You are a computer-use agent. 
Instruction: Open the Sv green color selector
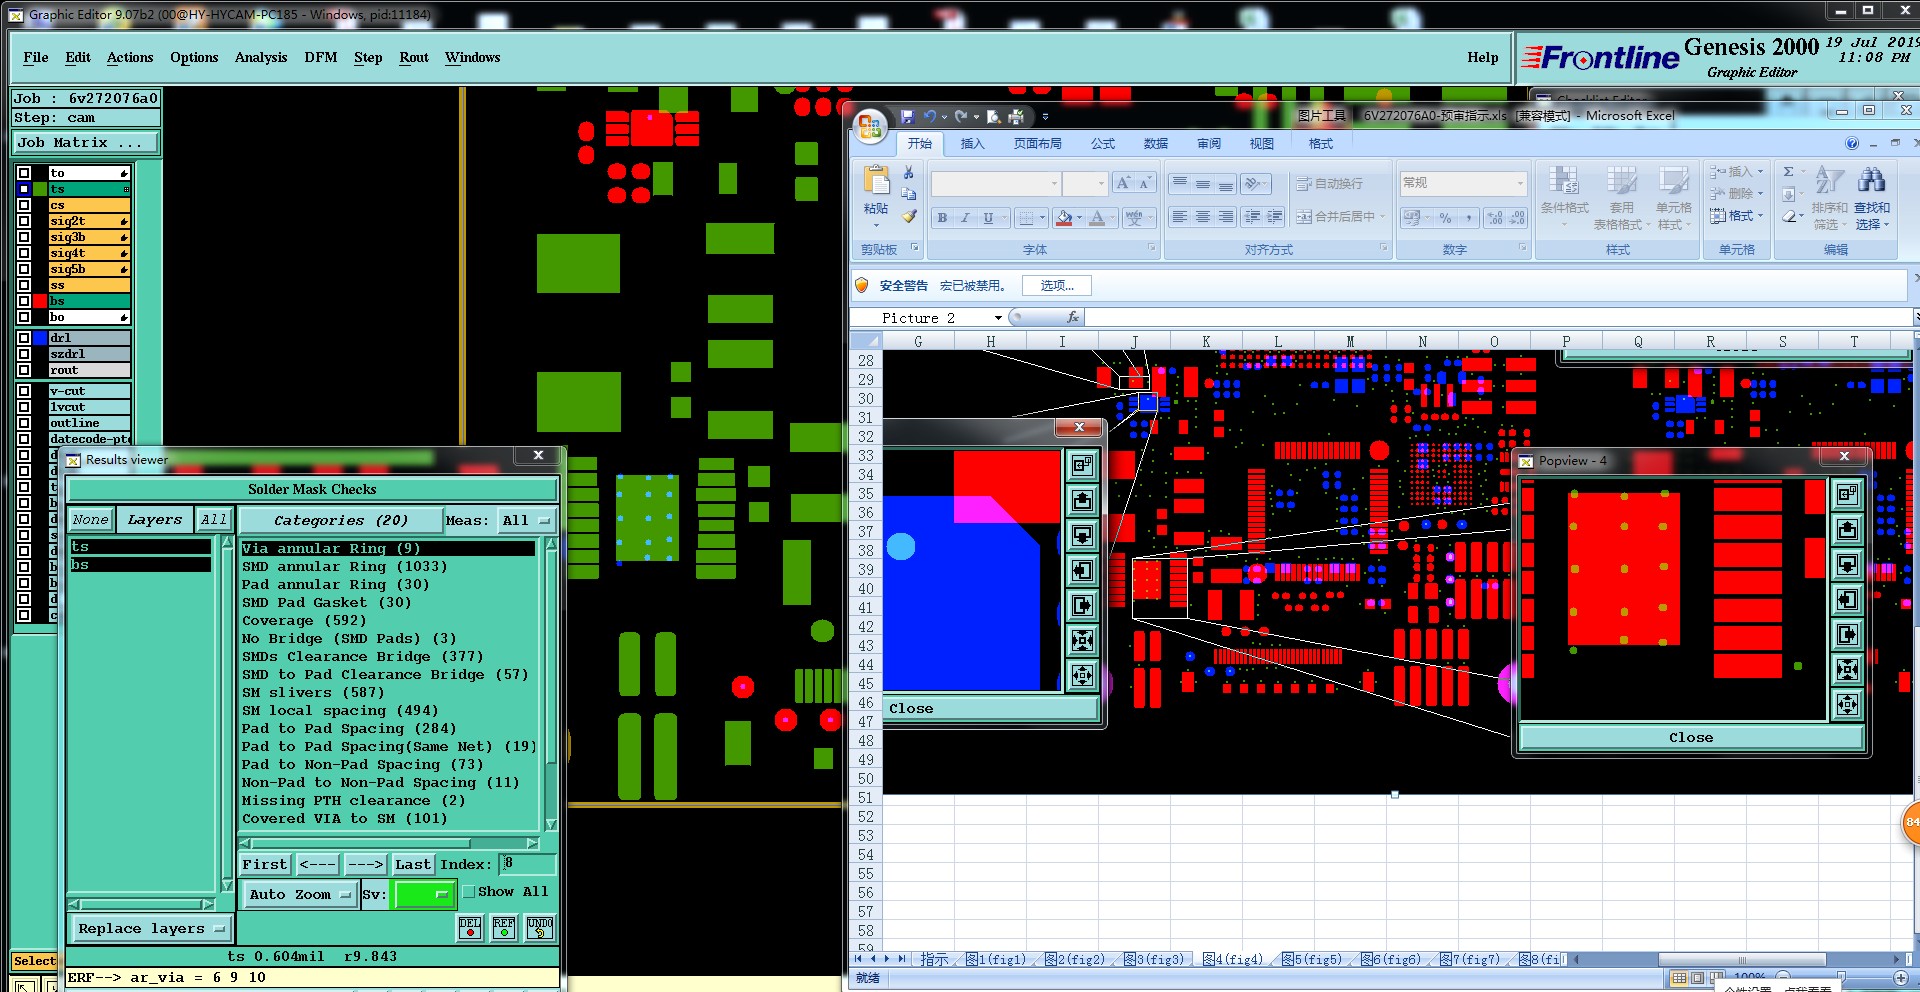click(425, 895)
